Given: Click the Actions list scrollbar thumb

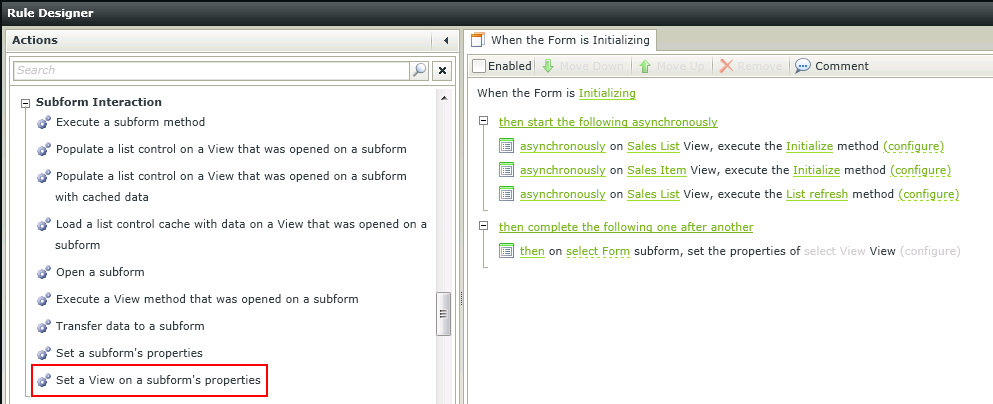Looking at the screenshot, I should pos(444,314).
